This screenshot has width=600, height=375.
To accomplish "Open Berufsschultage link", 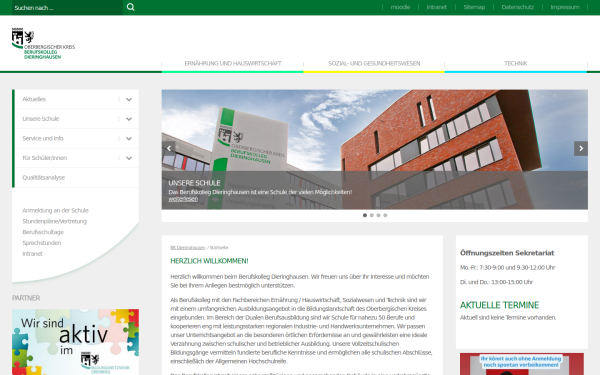I will [x=43, y=232].
